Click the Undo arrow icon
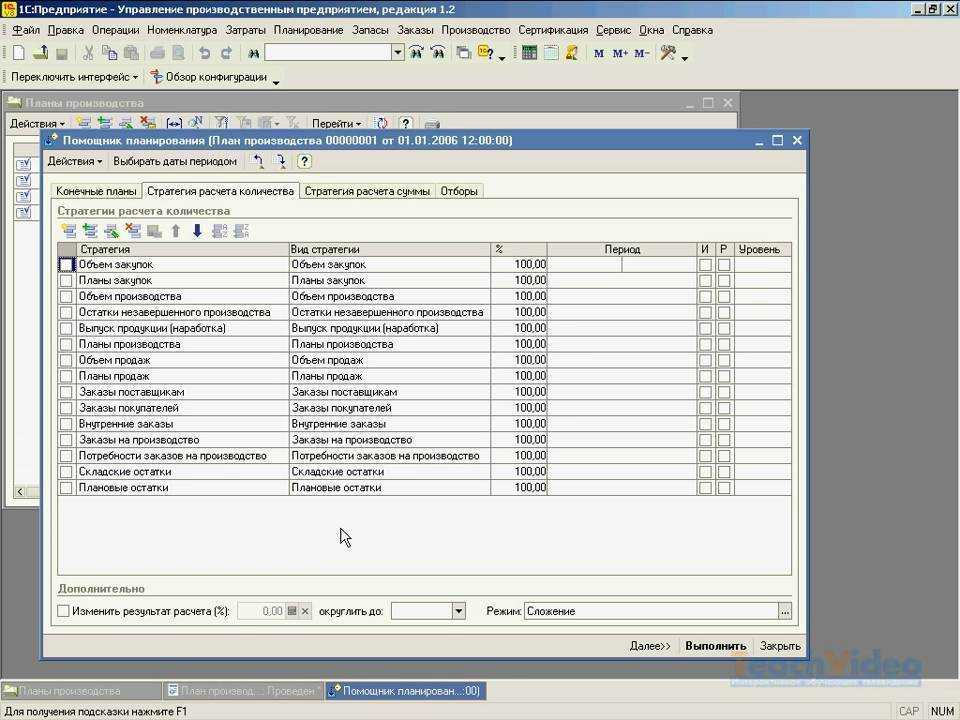The image size is (960, 720). (x=204, y=53)
